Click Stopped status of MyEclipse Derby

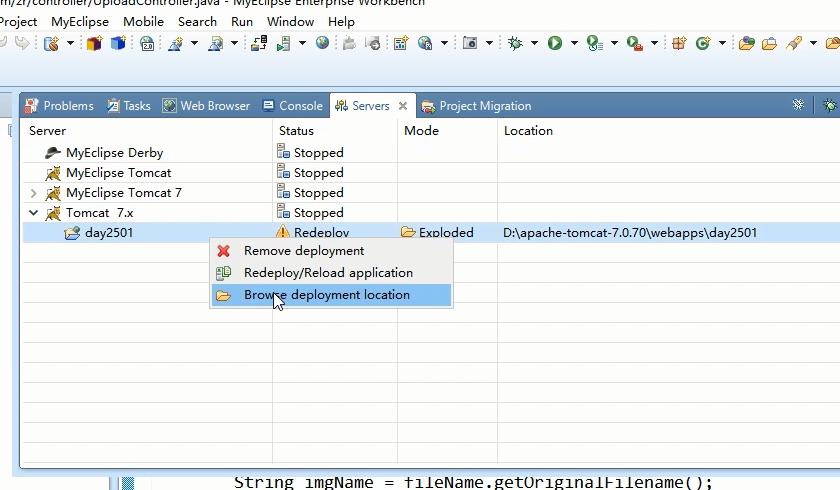pos(310,153)
